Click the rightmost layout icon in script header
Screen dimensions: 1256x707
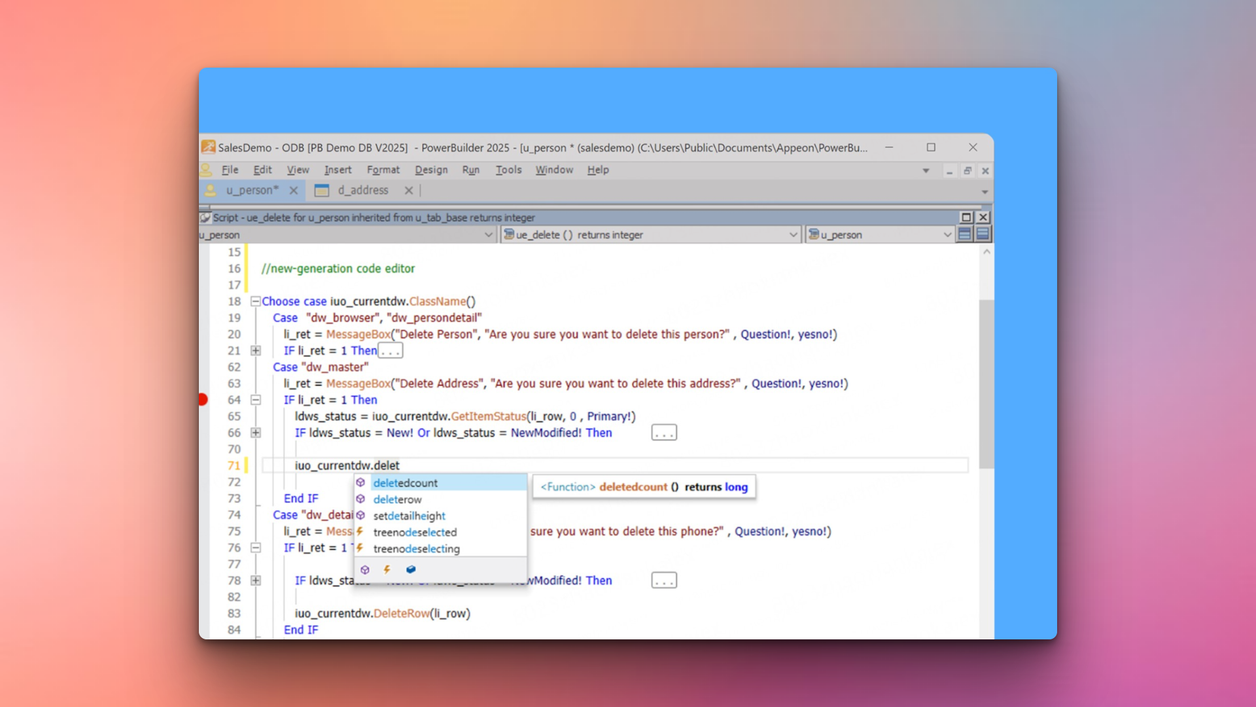click(983, 235)
